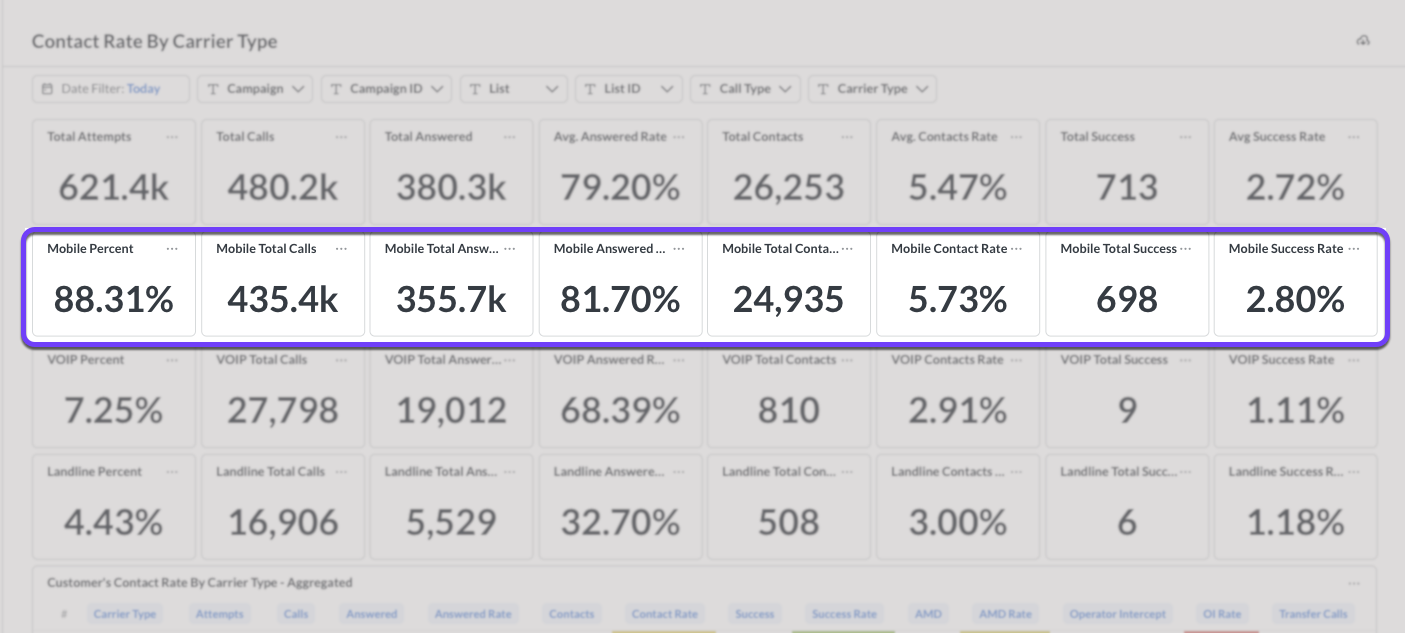
Task: Expand the List ID filter dropdown
Action: tap(629, 89)
